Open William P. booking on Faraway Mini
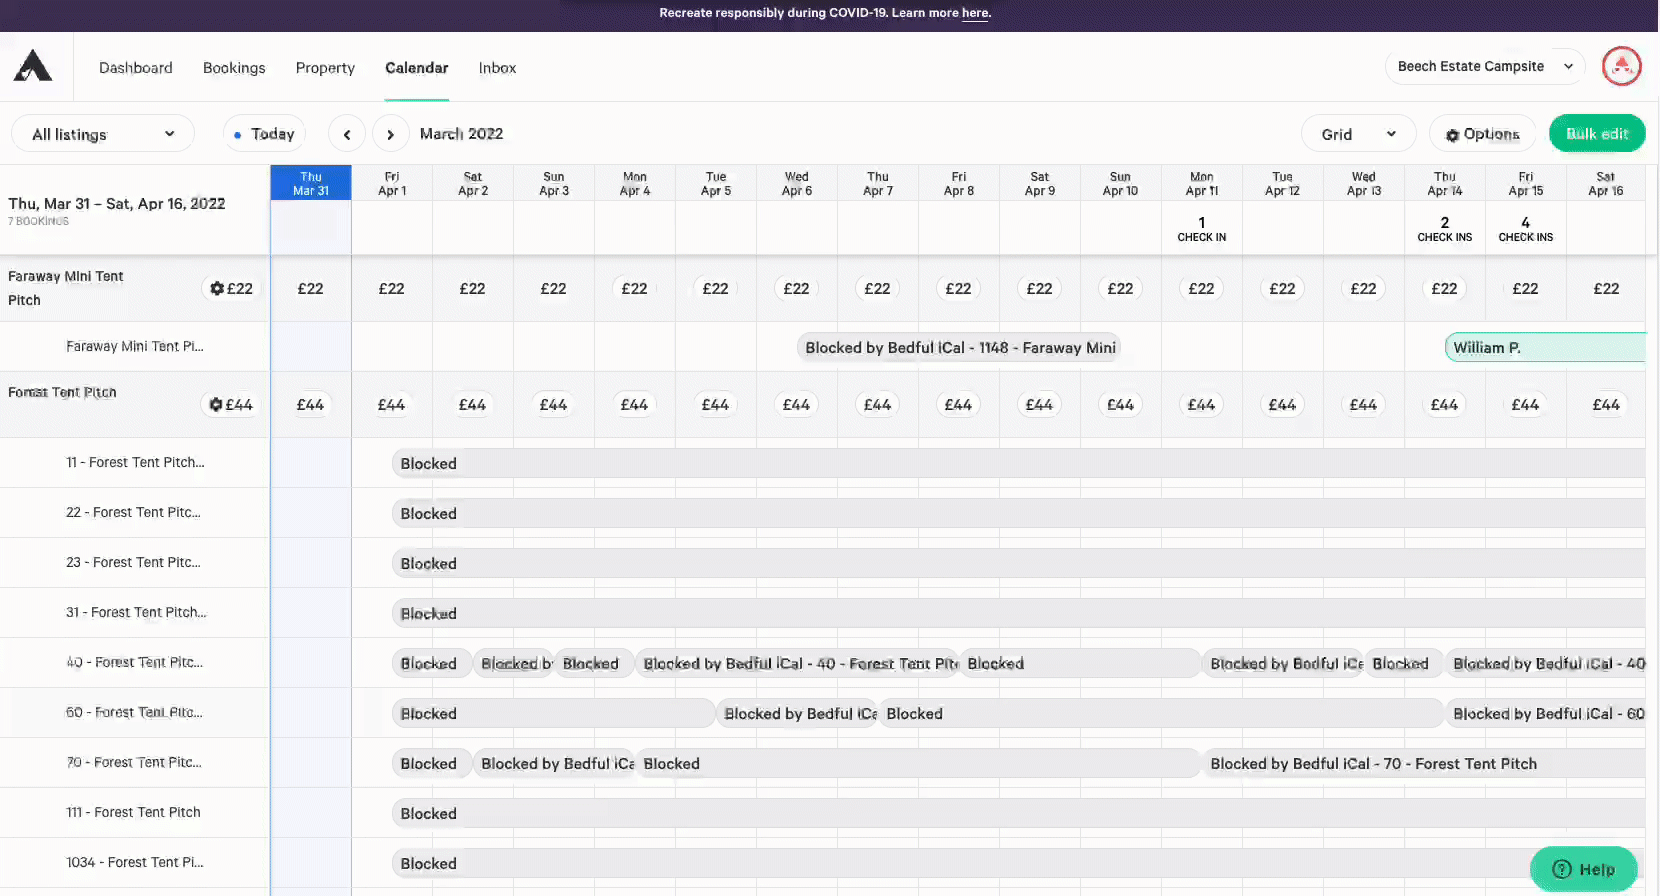 pyautogui.click(x=1545, y=347)
